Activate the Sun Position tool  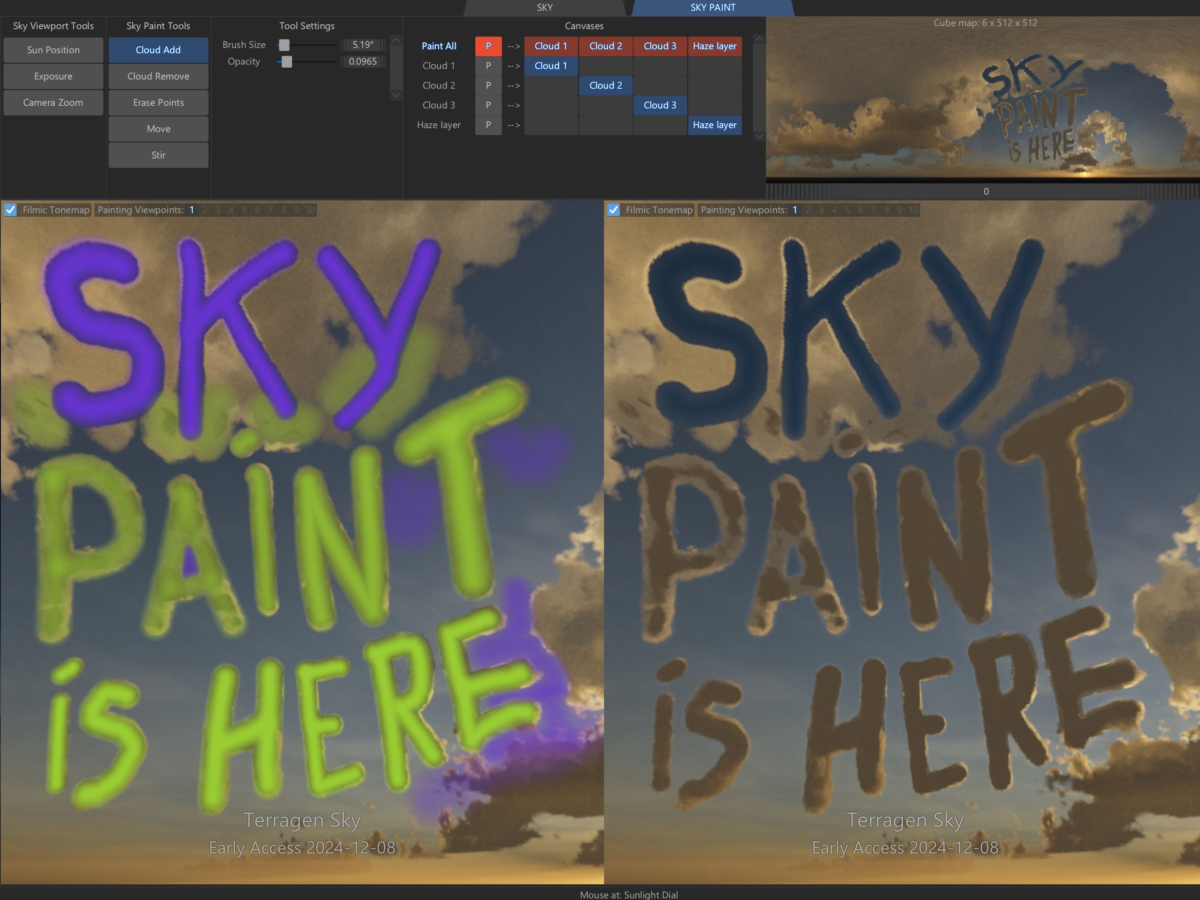(53, 50)
